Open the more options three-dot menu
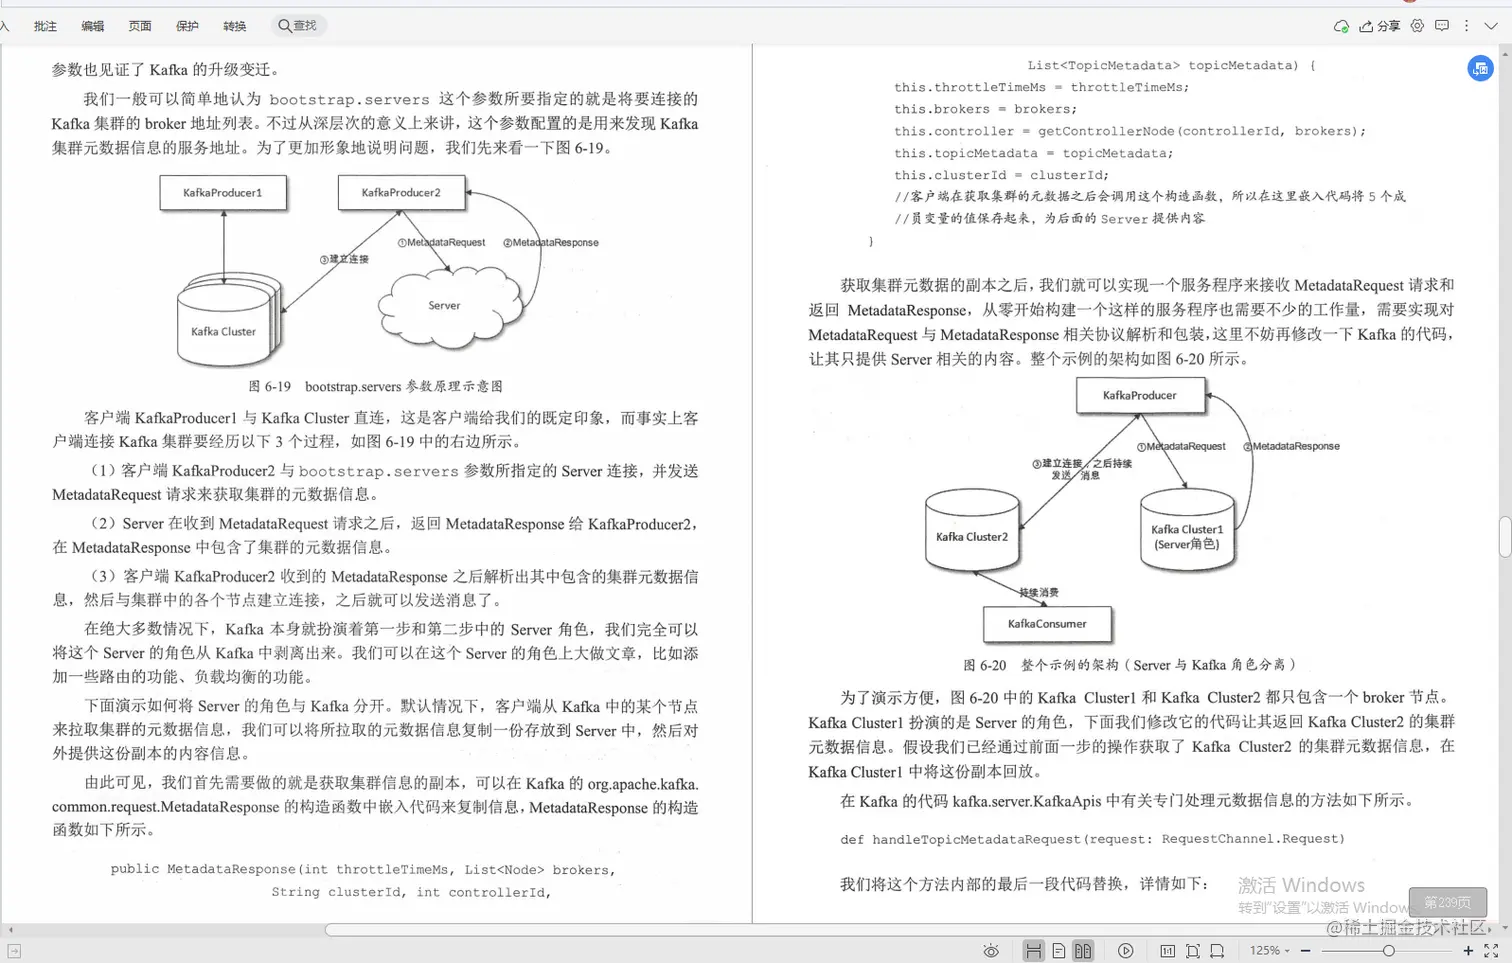The image size is (1512, 963). [1466, 26]
